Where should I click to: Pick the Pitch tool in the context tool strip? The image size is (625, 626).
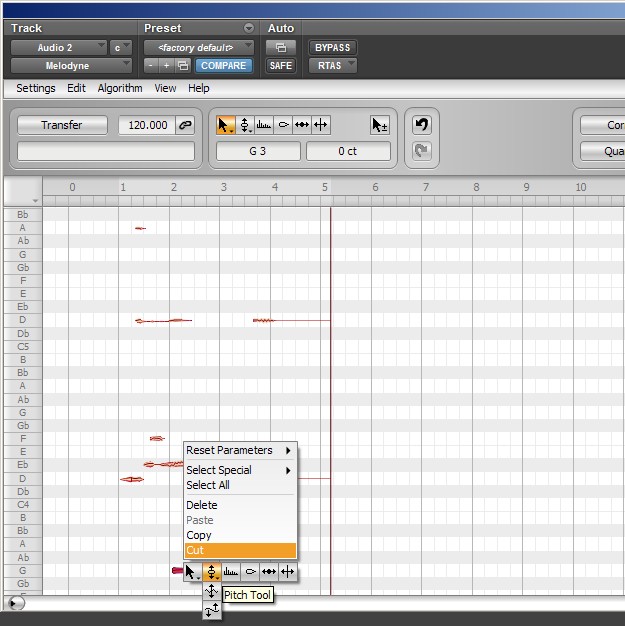pyautogui.click(x=212, y=572)
